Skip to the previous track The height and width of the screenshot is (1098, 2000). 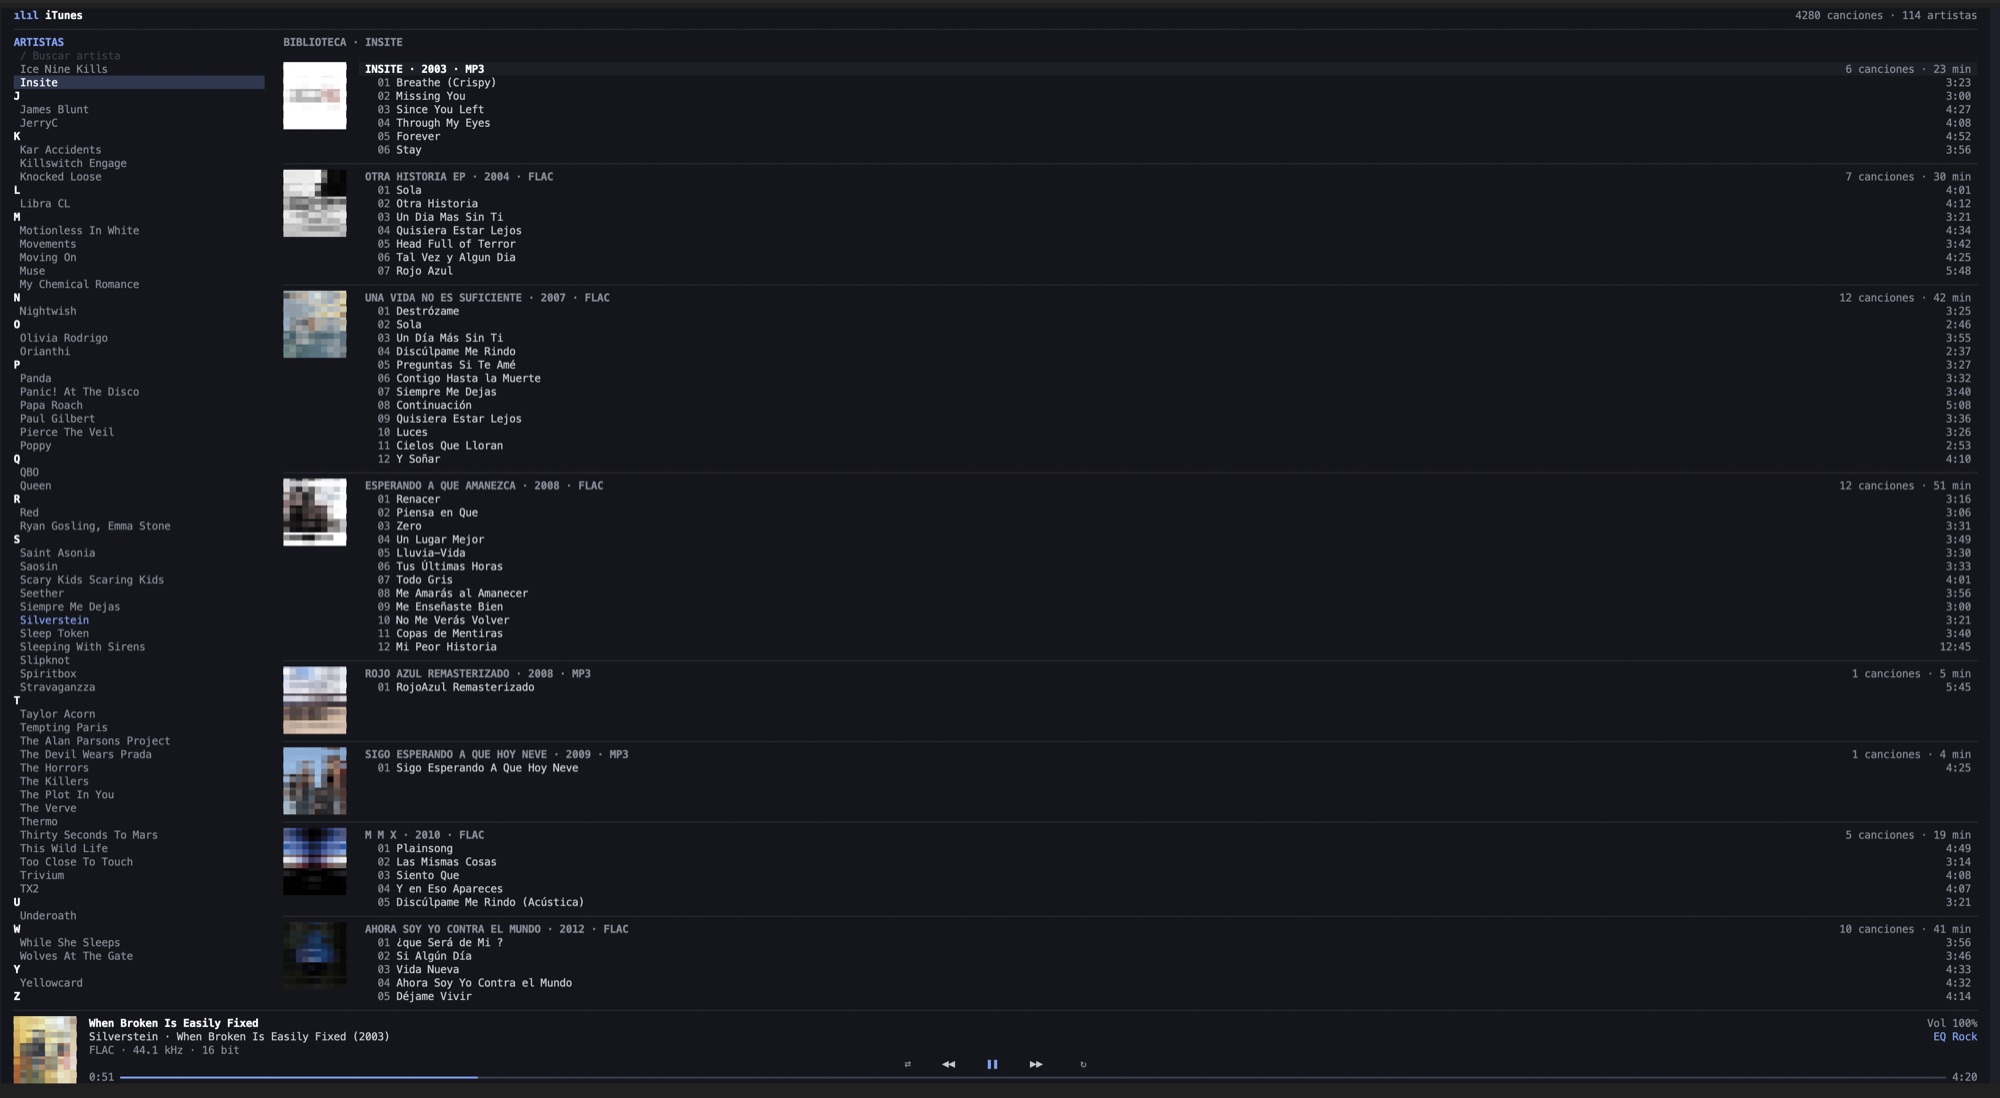948,1064
